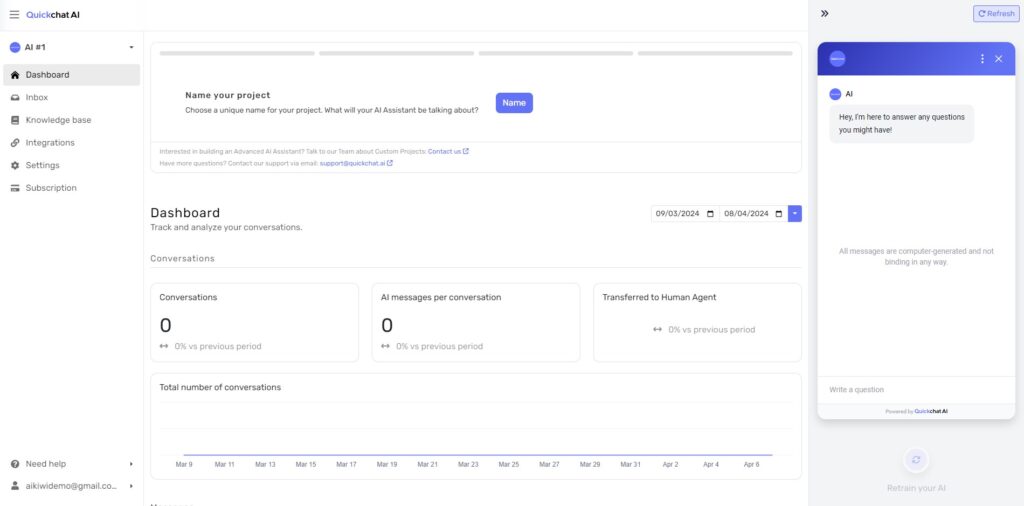1024x506 pixels.
Task: Open the start date calendar picker icon
Action: 710,213
